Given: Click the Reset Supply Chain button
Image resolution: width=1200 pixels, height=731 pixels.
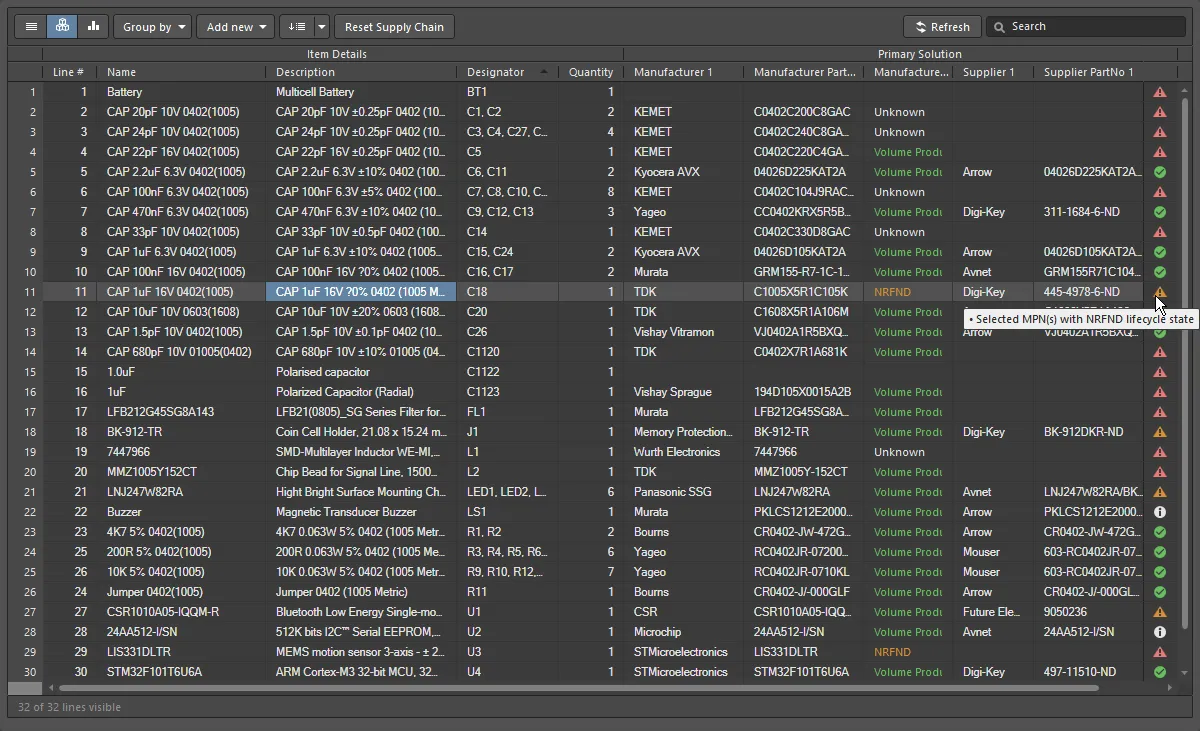Looking at the screenshot, I should tap(394, 27).
